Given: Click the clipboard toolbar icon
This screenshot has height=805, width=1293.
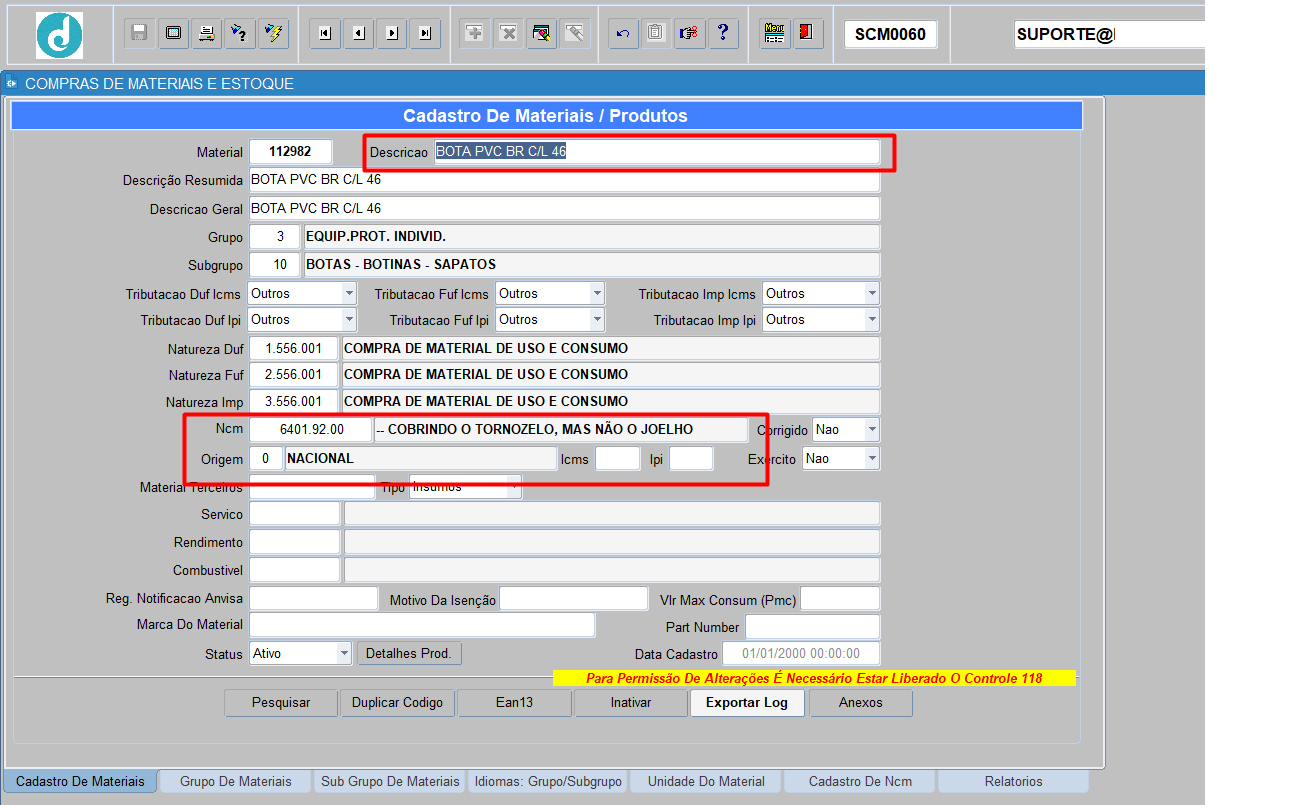Looking at the screenshot, I should [656, 33].
